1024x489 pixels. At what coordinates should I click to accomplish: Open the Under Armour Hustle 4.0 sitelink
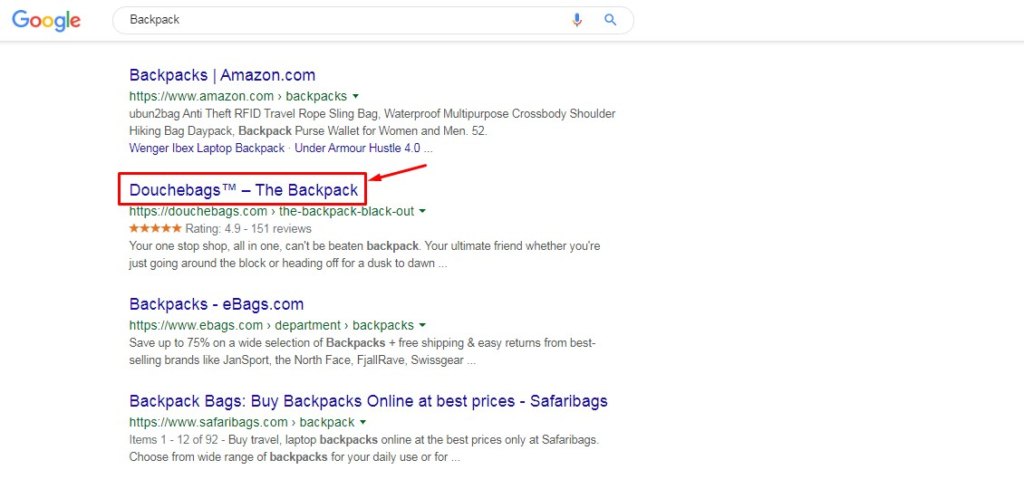tap(357, 148)
